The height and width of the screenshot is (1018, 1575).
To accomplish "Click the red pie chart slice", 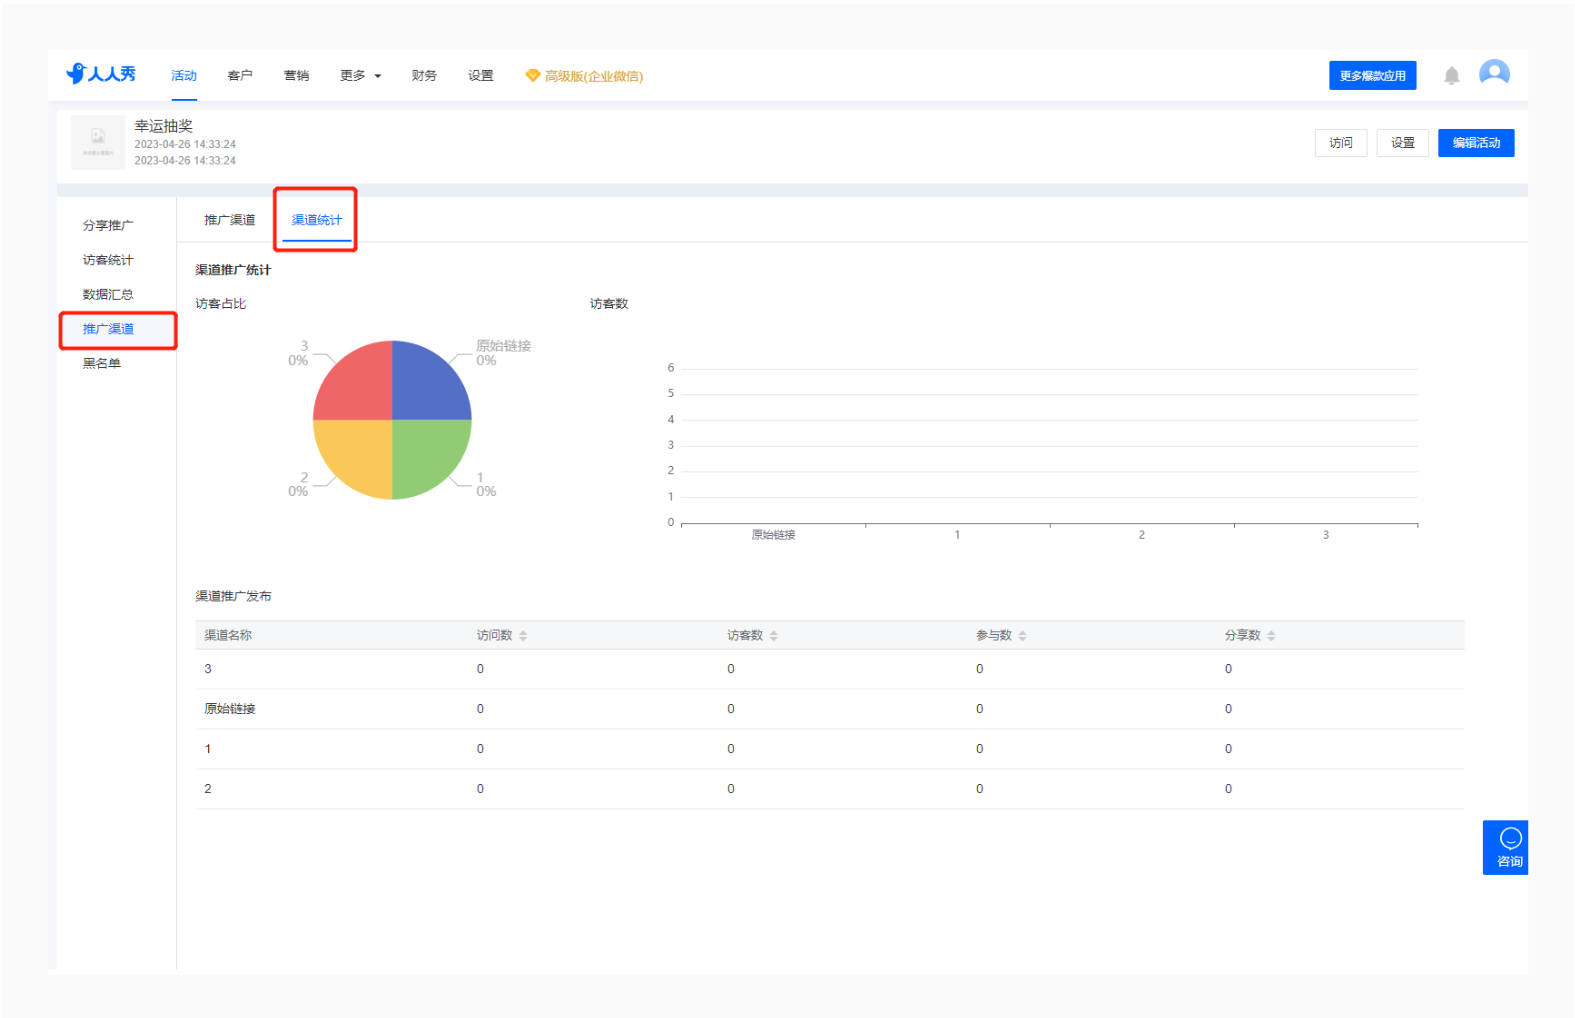I will coord(359,387).
